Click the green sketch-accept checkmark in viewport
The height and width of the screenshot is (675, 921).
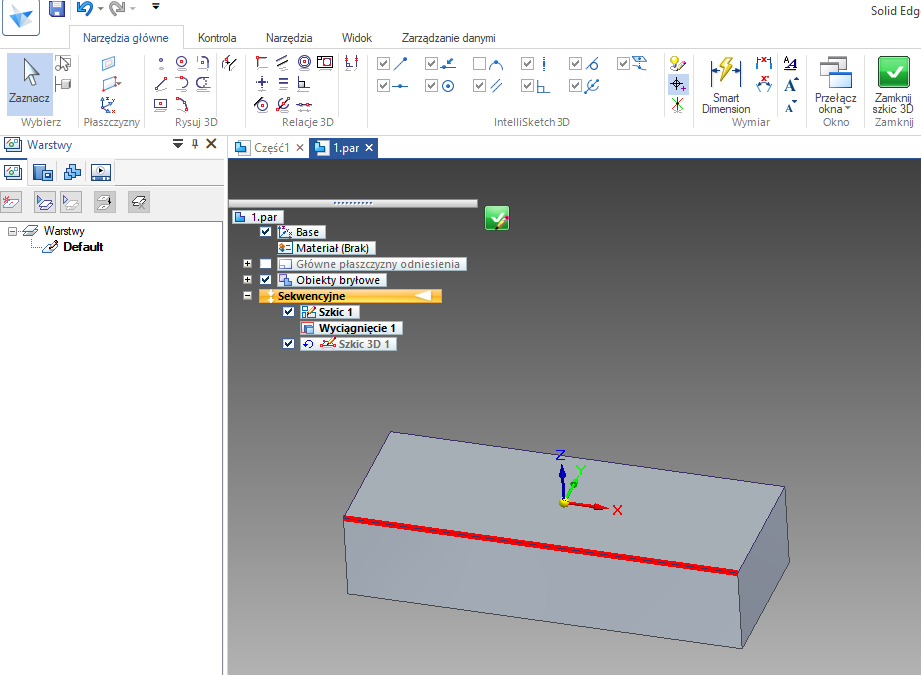pos(497,219)
